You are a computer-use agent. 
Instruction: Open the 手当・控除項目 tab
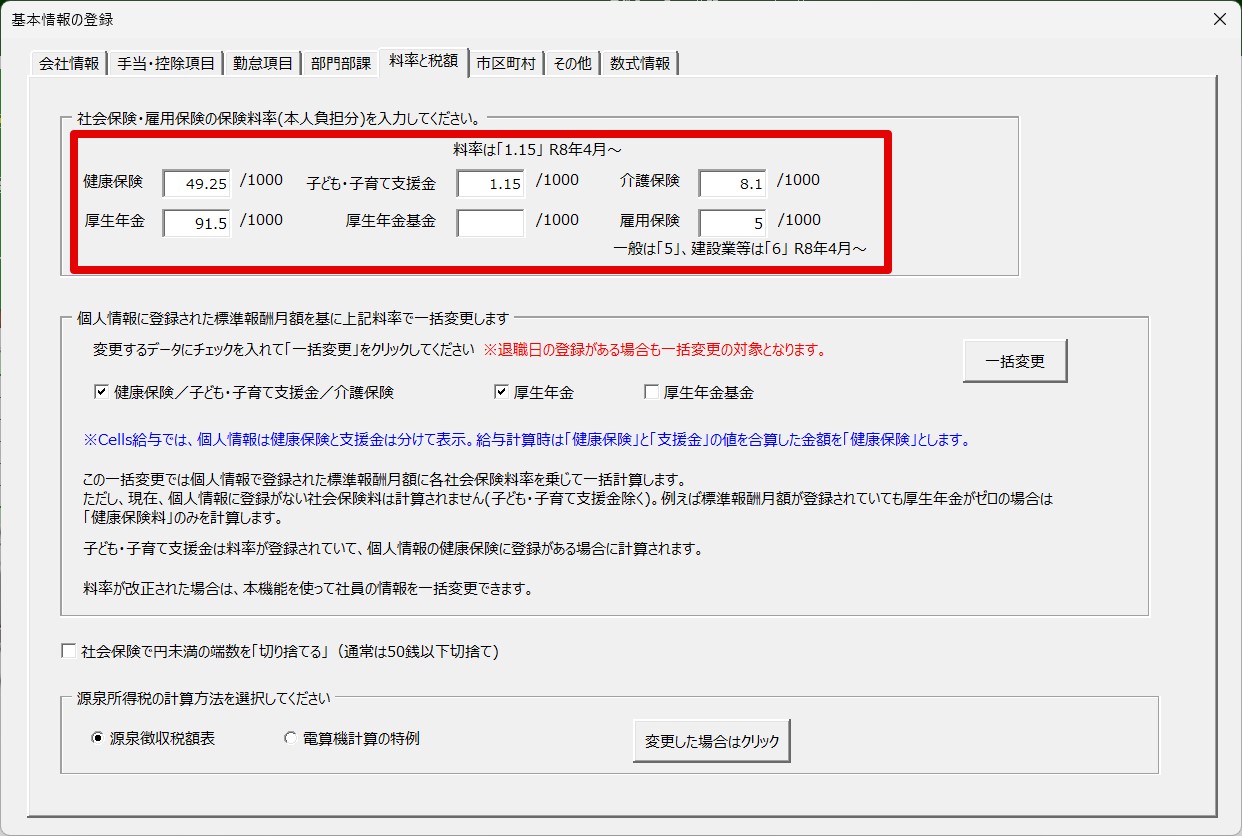click(x=166, y=63)
